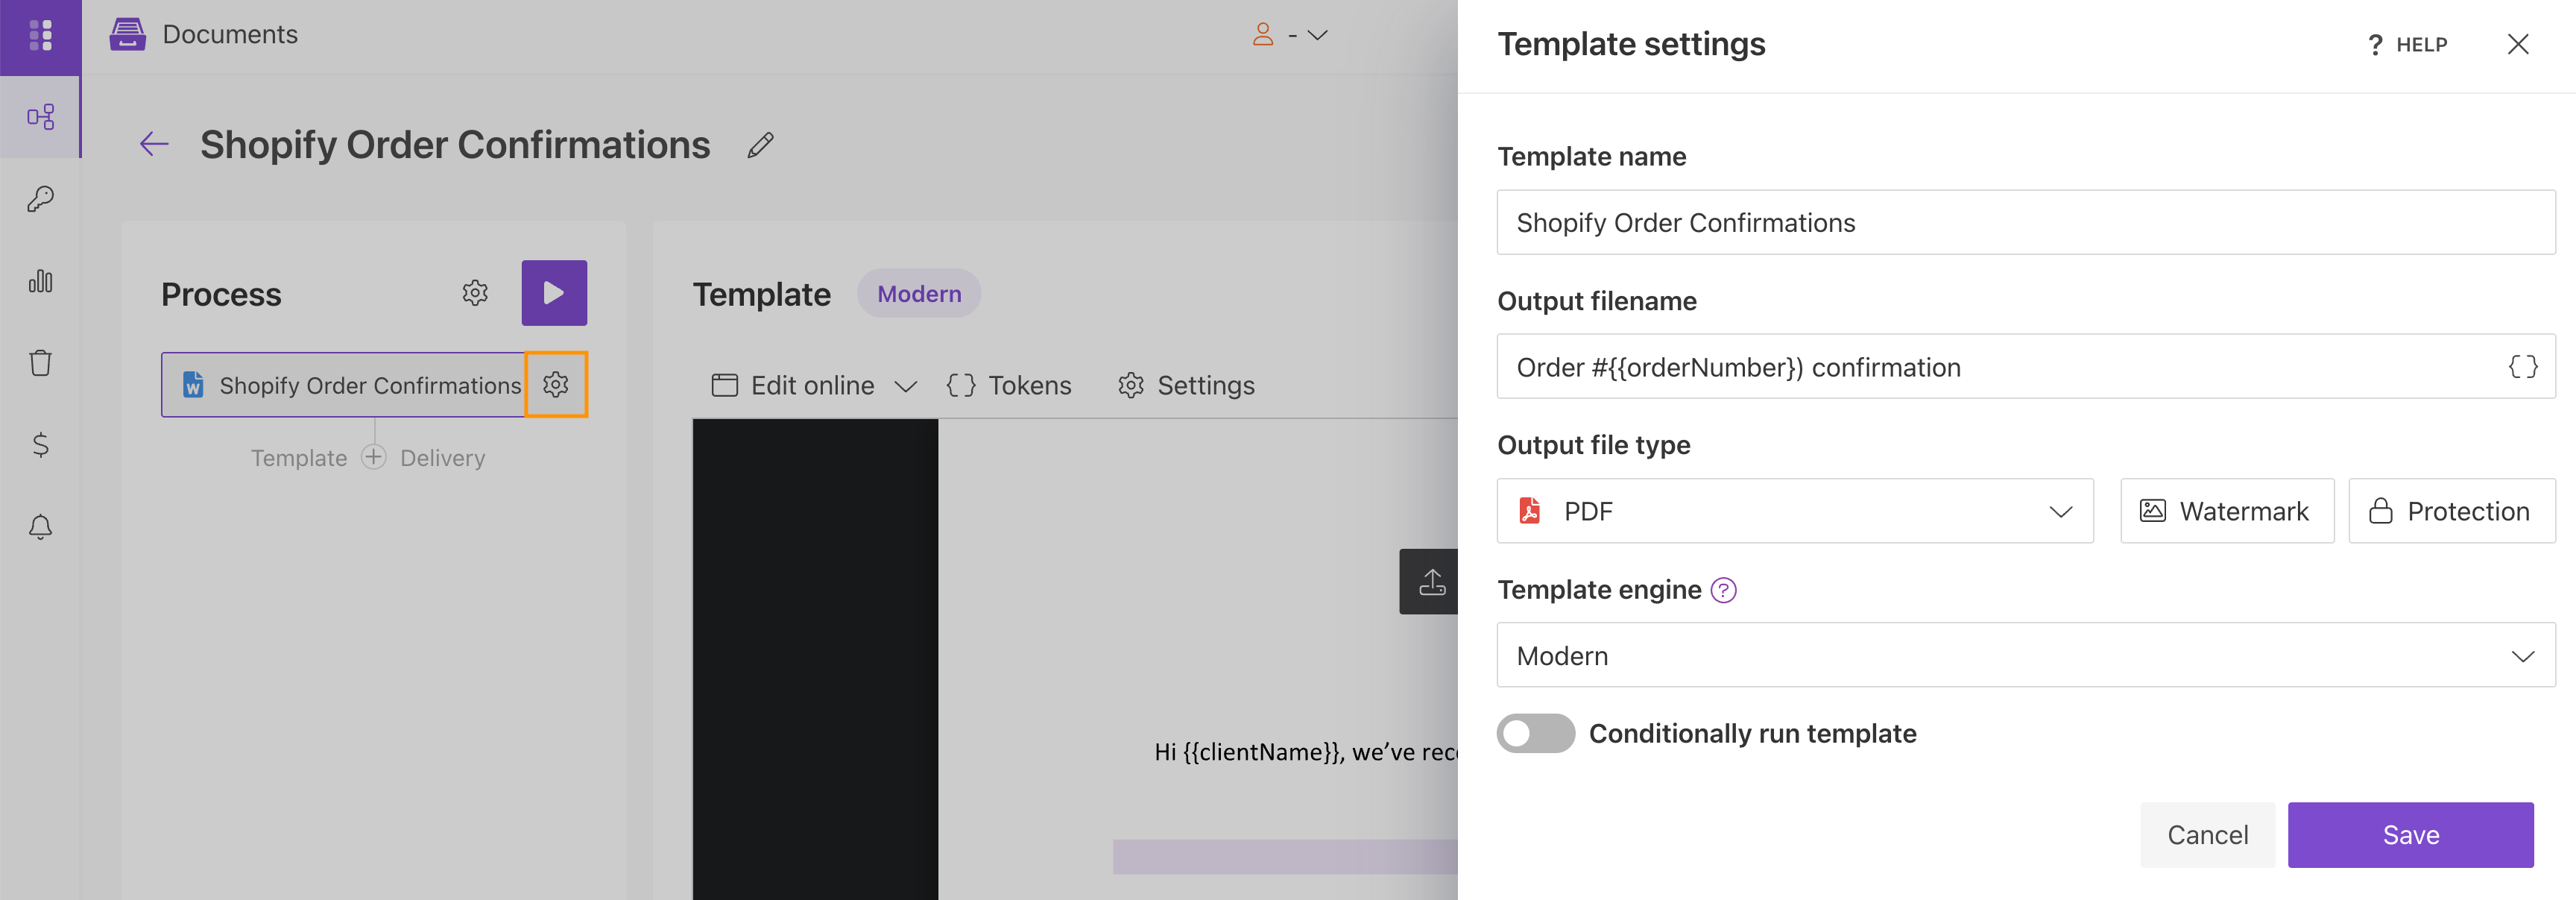
Task: Open the PDF output file type dropdown
Action: (1794, 511)
